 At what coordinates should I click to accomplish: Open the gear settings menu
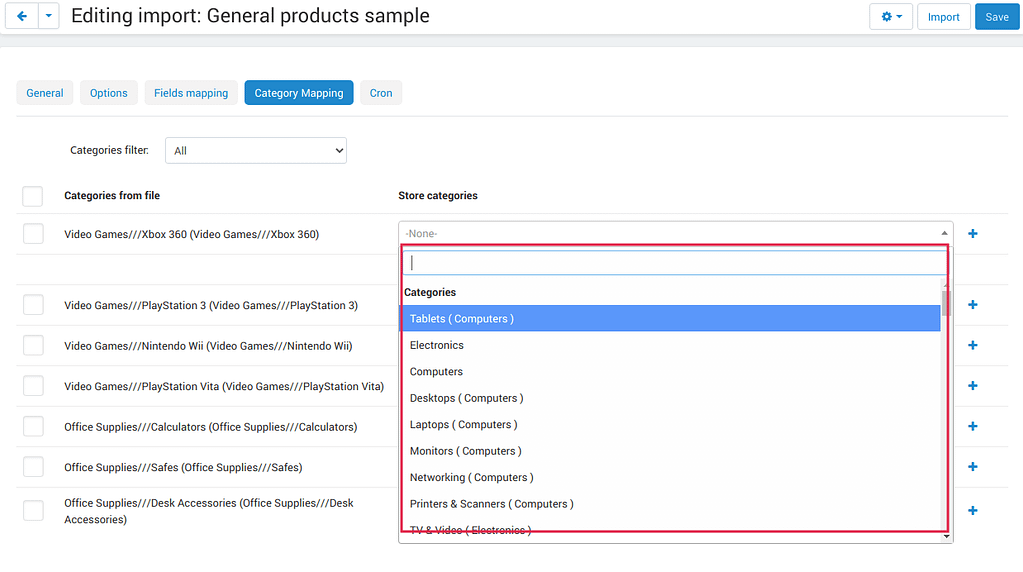click(891, 17)
